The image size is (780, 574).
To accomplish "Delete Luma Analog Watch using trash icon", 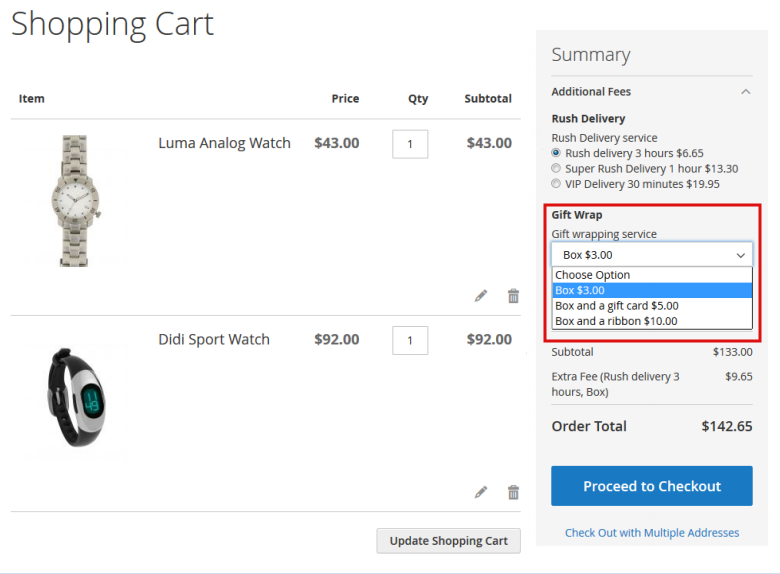I will point(513,296).
